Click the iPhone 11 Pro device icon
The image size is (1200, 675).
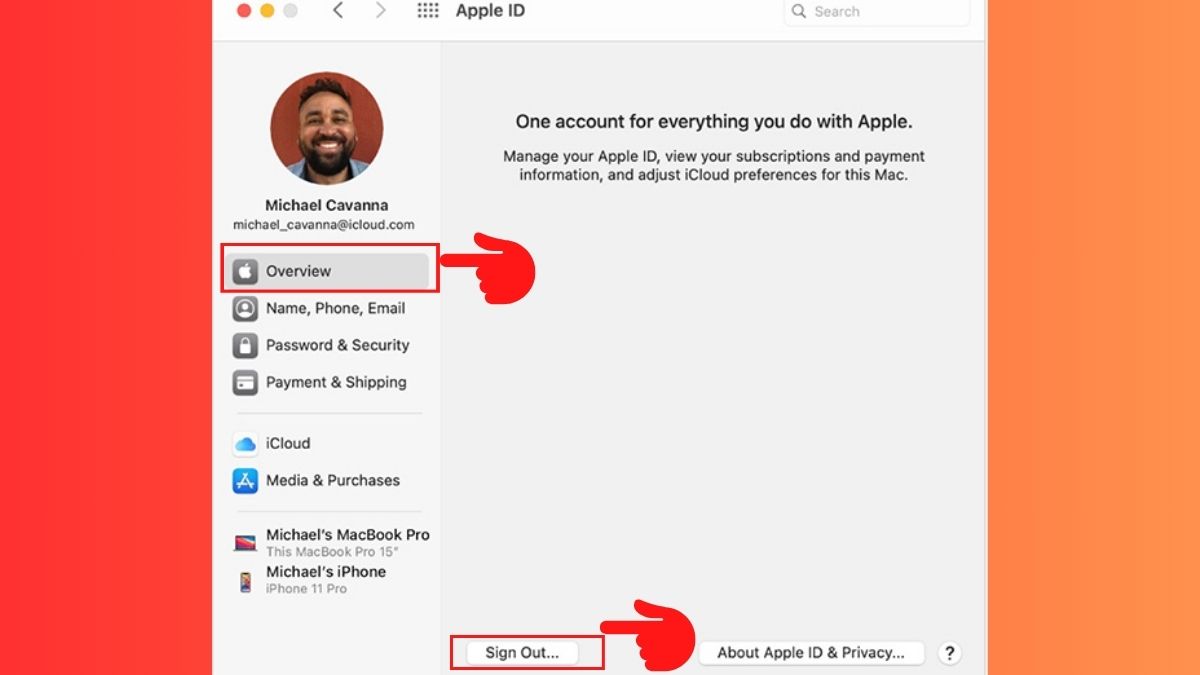coord(245,581)
